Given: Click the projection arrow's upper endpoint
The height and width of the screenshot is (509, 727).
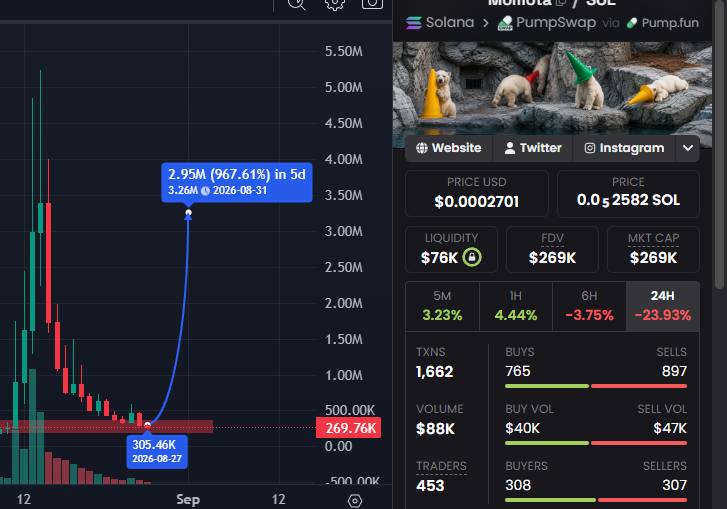Looking at the screenshot, I should (188, 213).
